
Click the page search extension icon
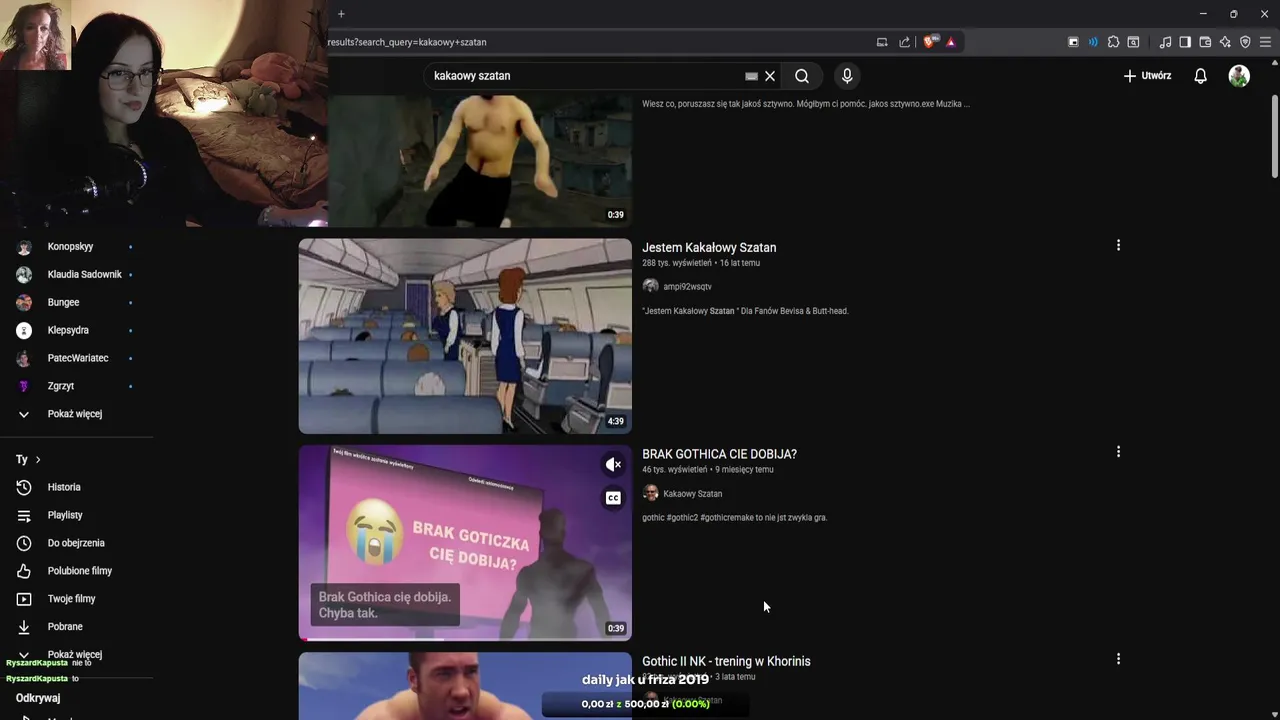pyautogui.click(x=1133, y=42)
